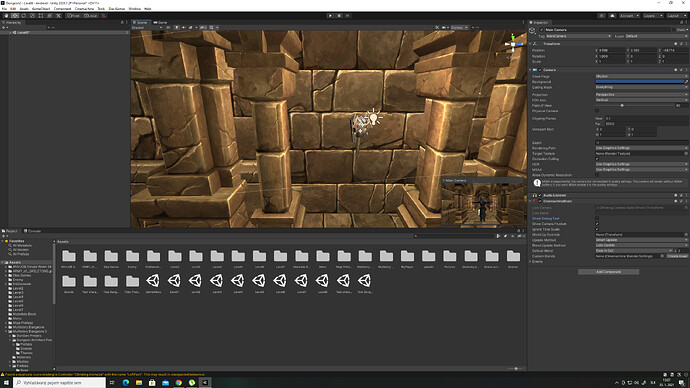Open the Clear Flags dropdown
The height and width of the screenshot is (388, 690).
point(641,76)
